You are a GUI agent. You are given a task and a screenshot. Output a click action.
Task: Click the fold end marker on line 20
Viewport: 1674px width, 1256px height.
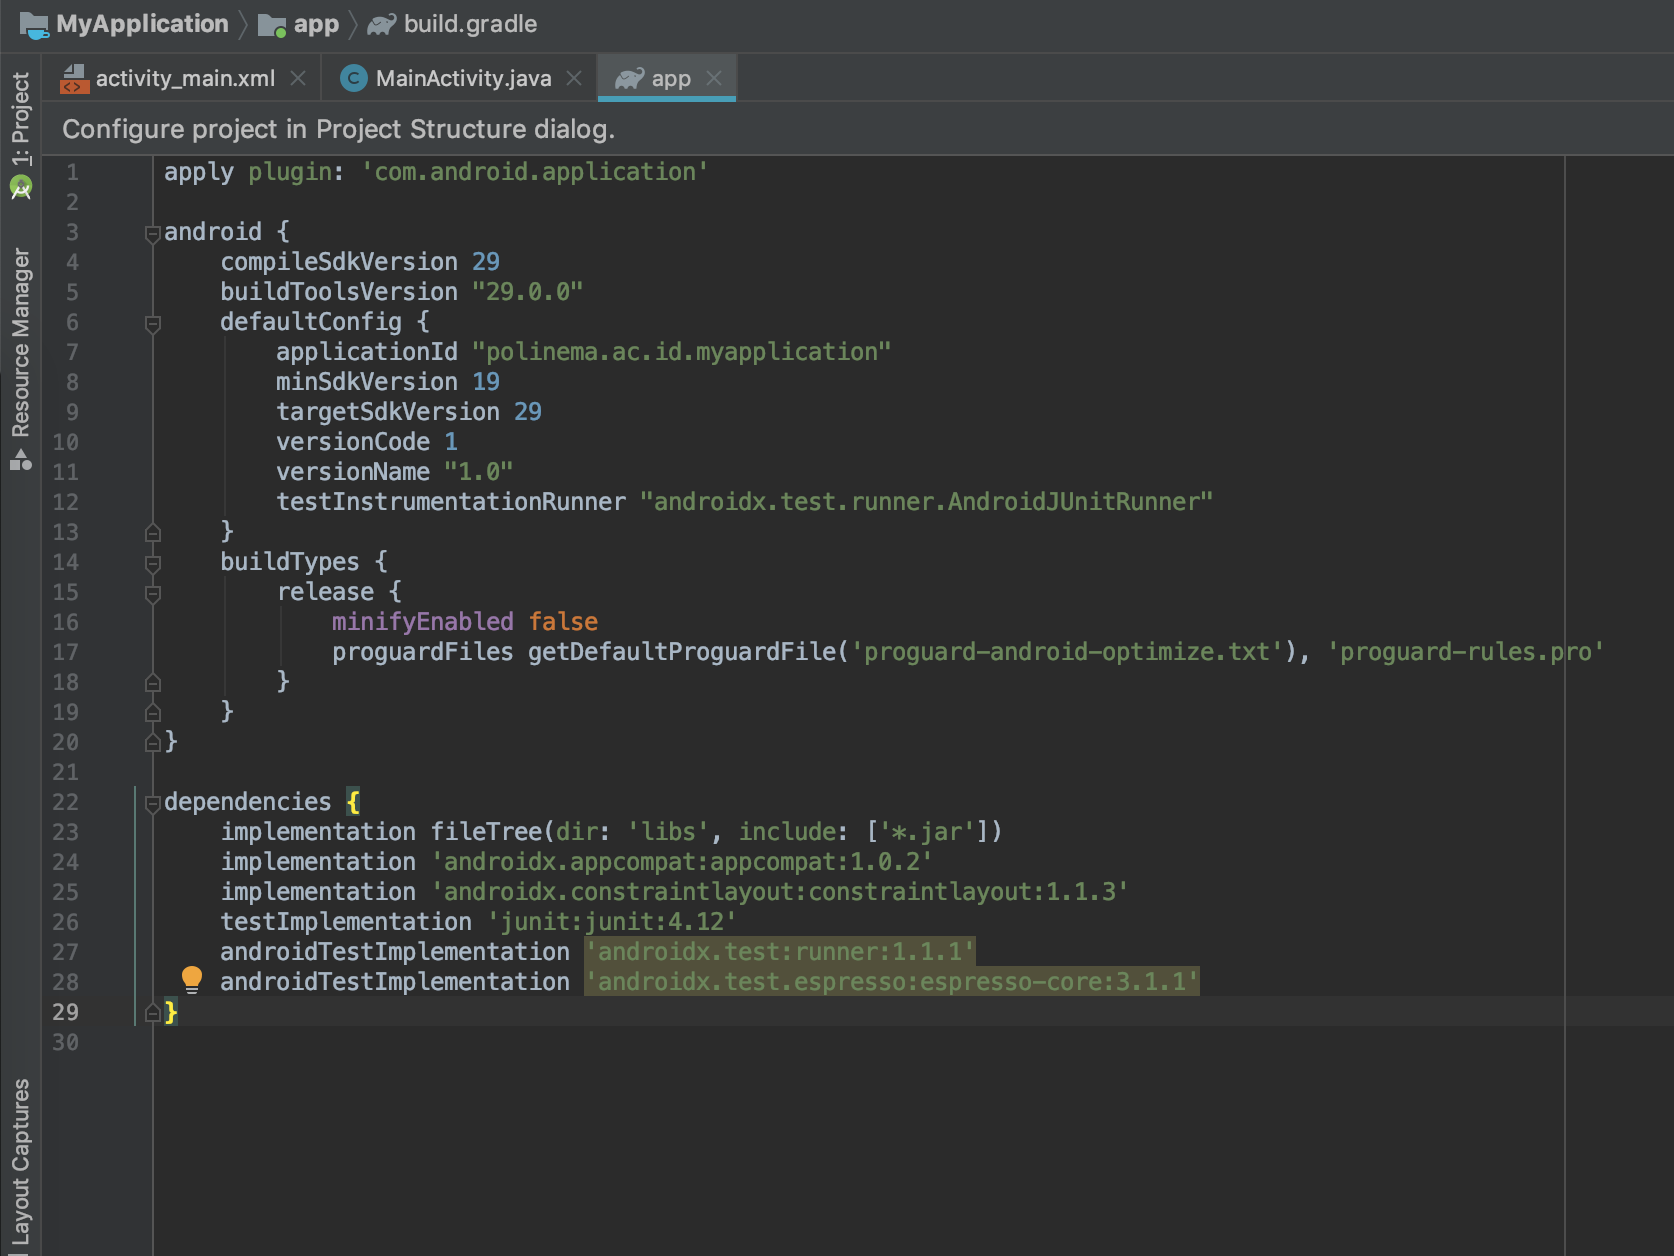(x=153, y=742)
